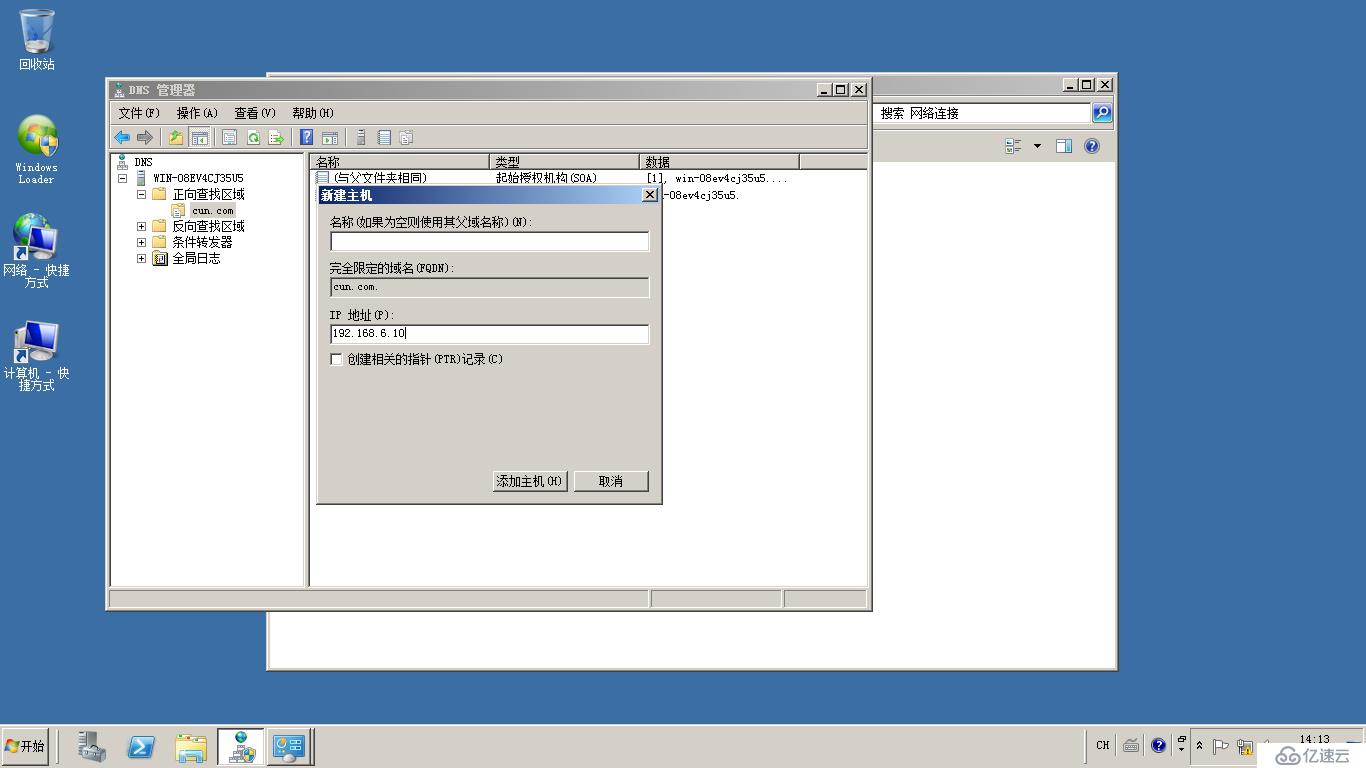Open the Properties toolbar icon
Screen dimensions: 1366x768
click(x=229, y=138)
